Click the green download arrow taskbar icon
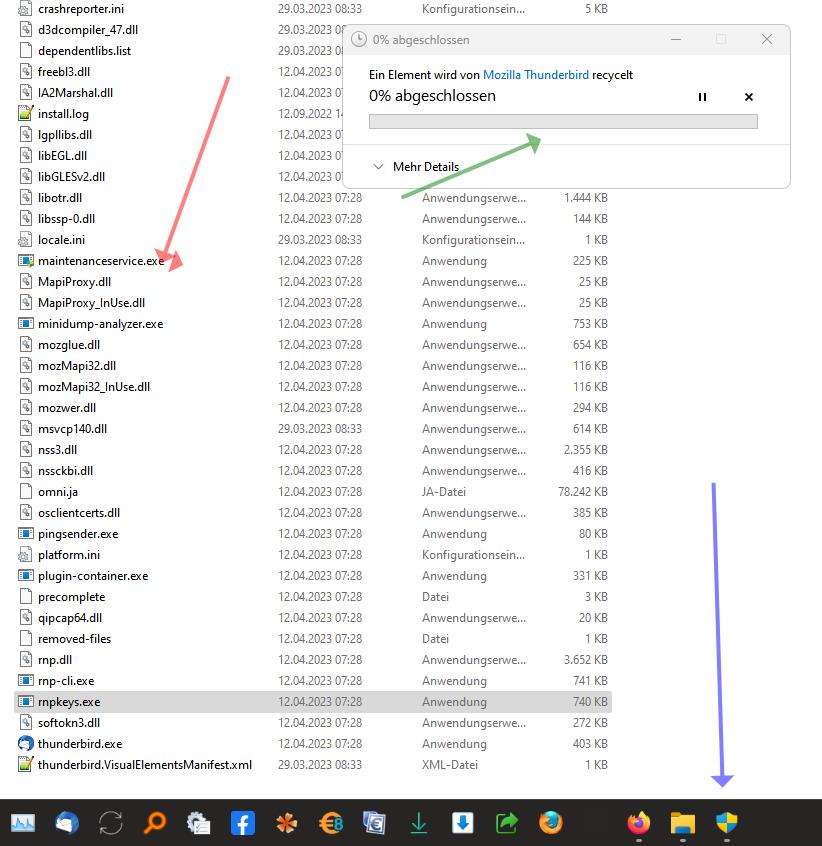822x846 pixels. point(419,823)
